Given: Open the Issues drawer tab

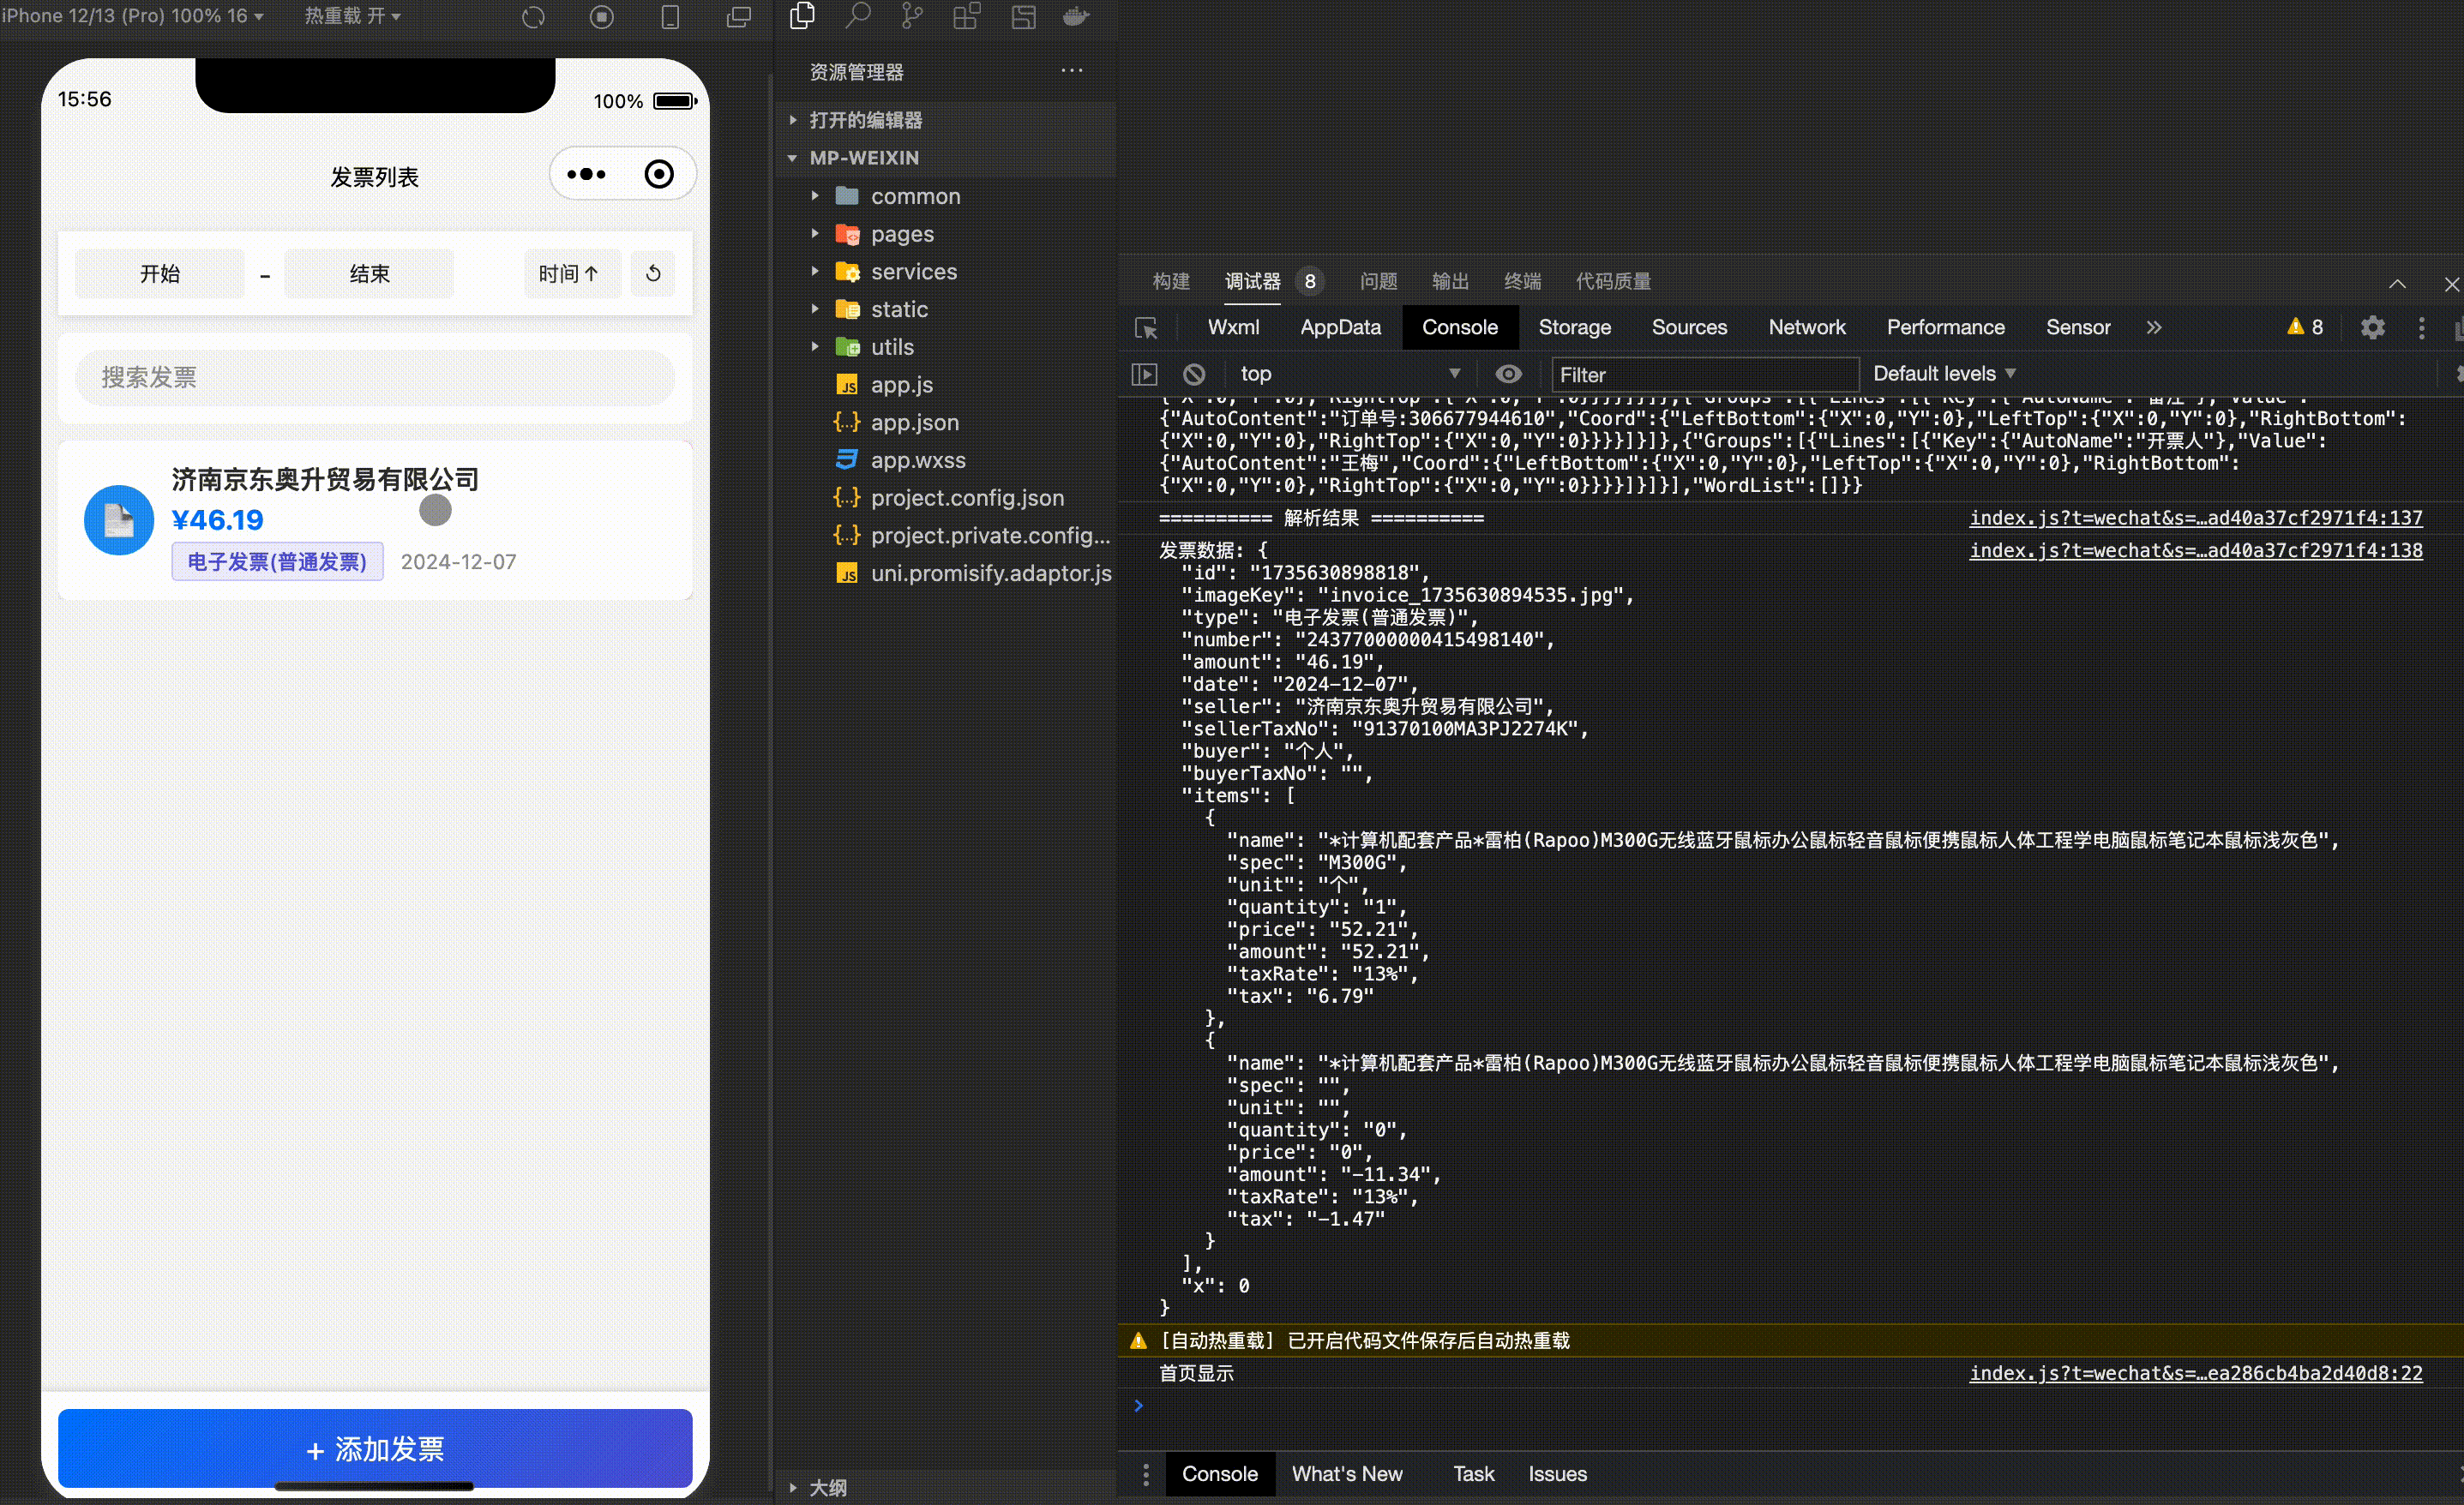Looking at the screenshot, I should [1557, 1474].
